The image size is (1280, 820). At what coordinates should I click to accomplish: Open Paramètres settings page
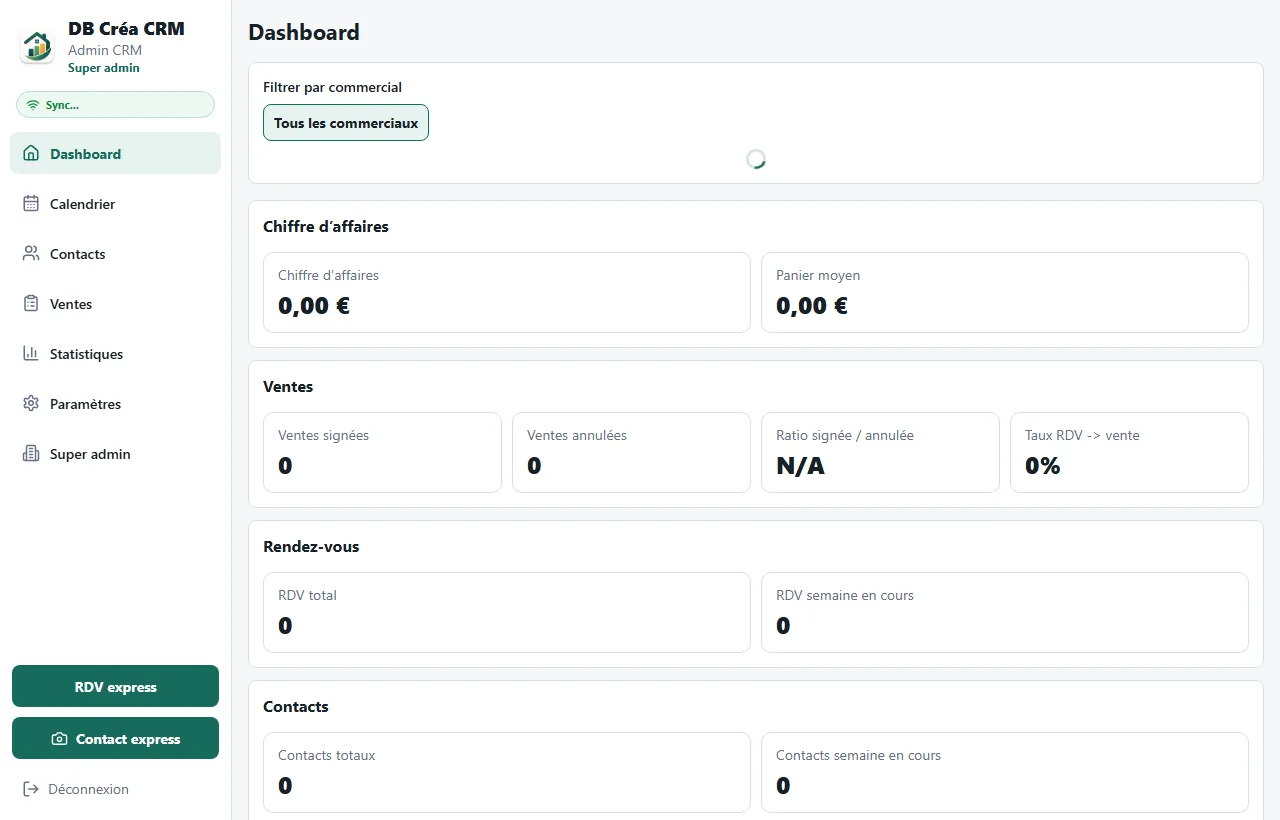click(115, 403)
